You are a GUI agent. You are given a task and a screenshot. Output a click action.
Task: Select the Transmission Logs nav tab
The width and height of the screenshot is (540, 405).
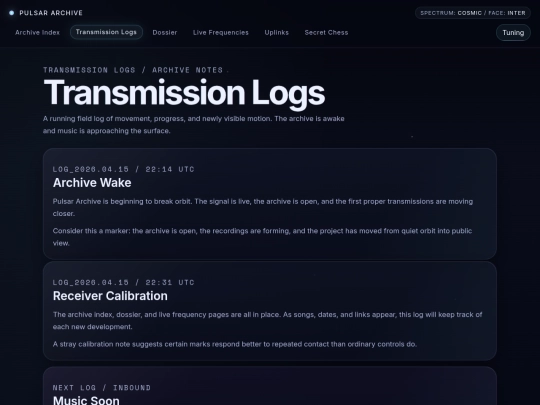(106, 32)
